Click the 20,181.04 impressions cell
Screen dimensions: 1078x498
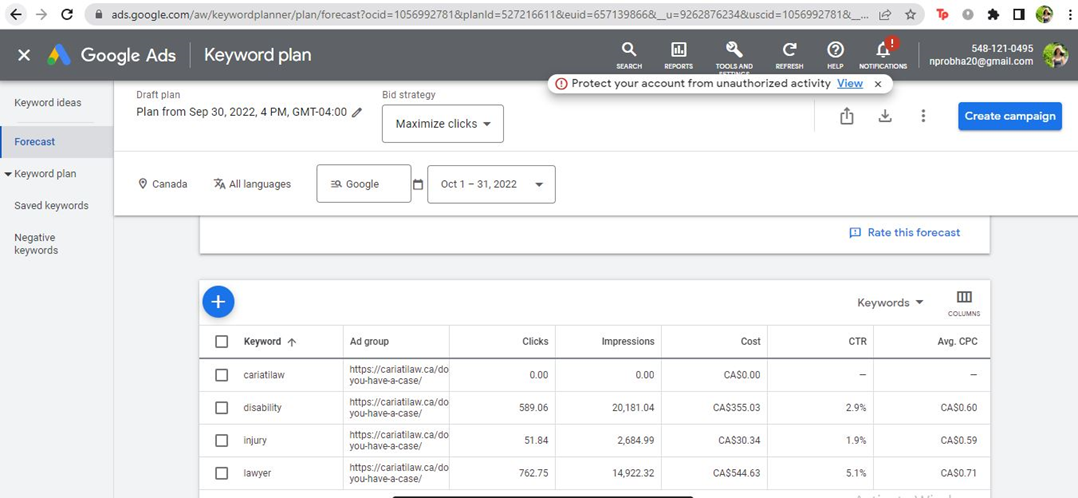click(x=633, y=408)
